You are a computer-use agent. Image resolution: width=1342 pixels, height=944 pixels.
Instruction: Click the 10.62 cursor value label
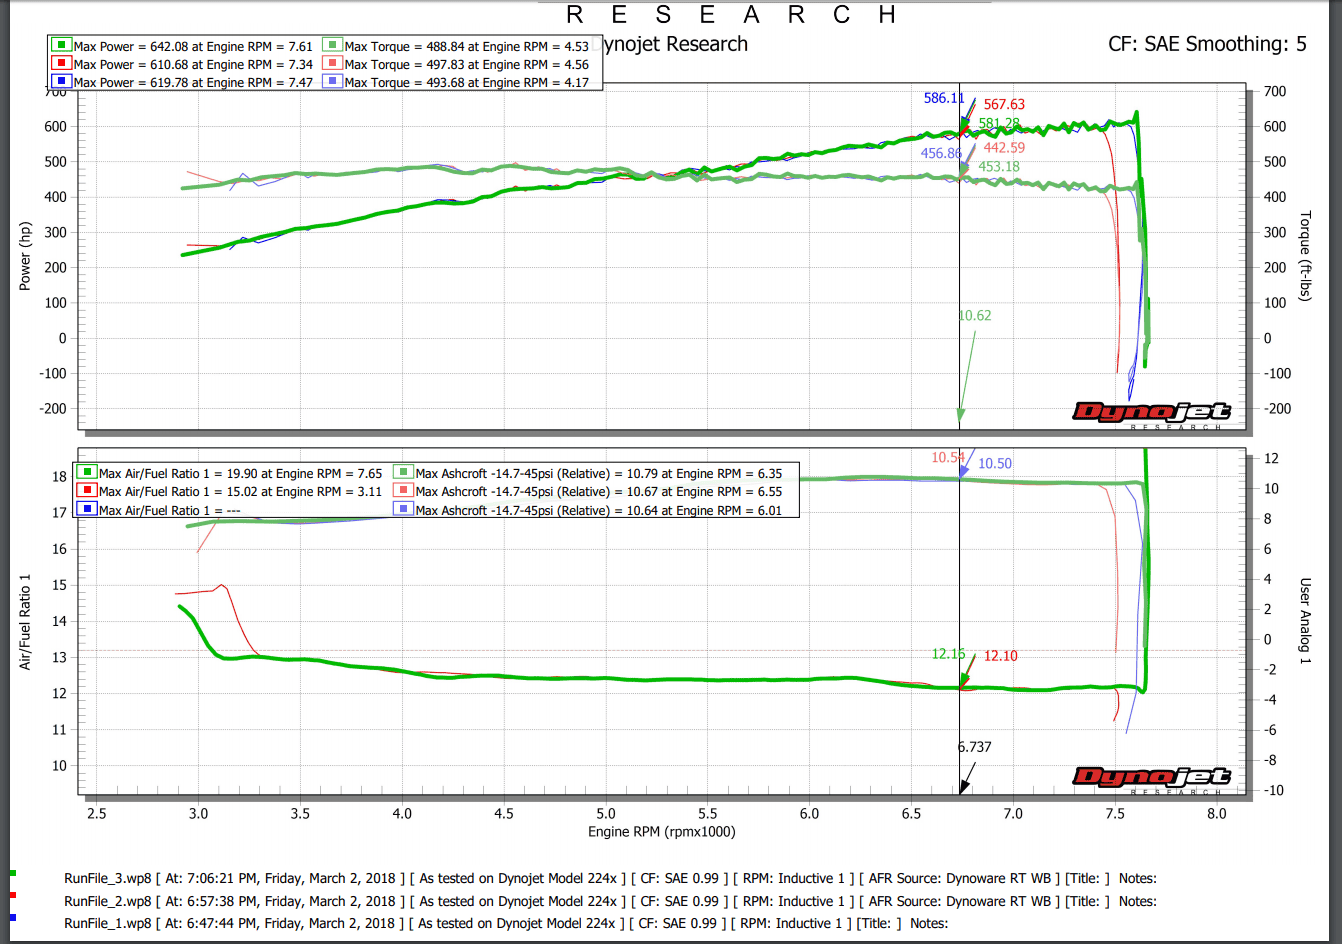(975, 315)
